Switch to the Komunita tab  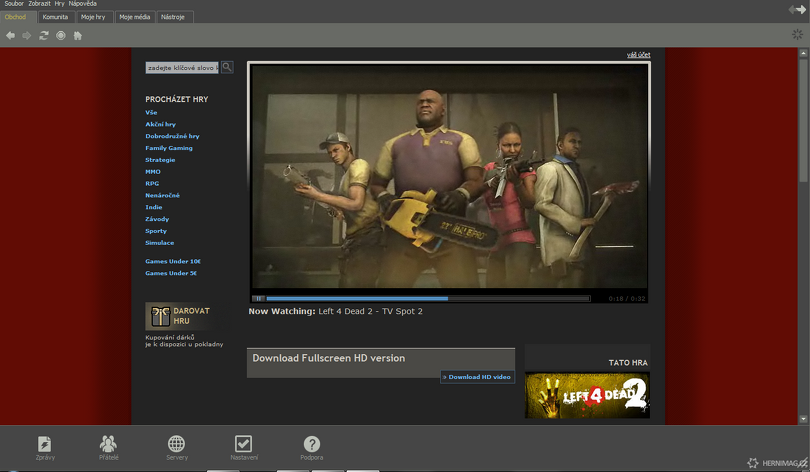(55, 17)
